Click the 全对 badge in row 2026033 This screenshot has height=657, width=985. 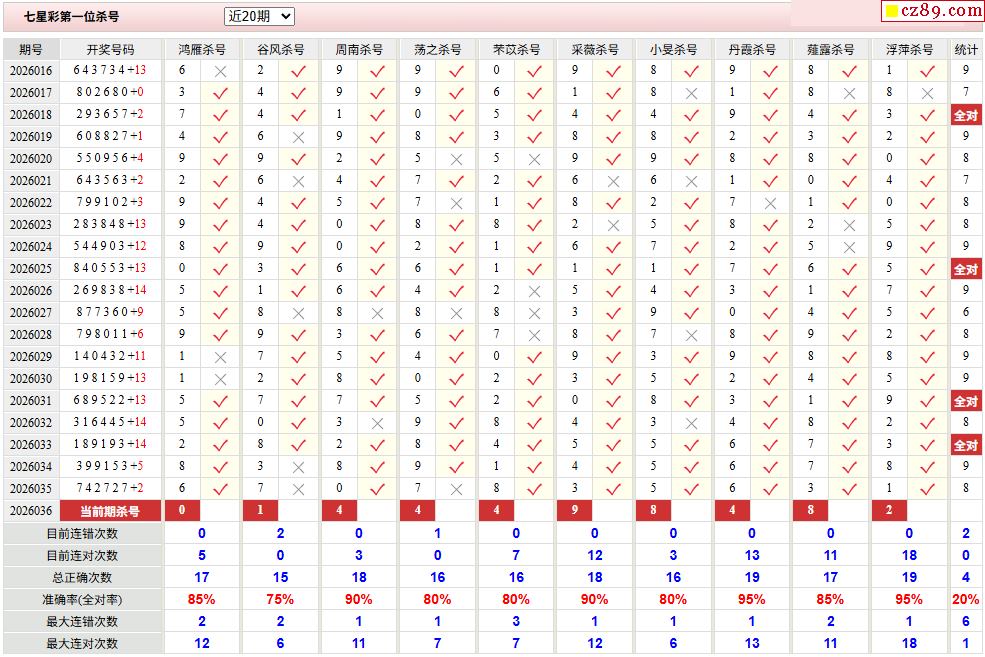tap(966, 445)
